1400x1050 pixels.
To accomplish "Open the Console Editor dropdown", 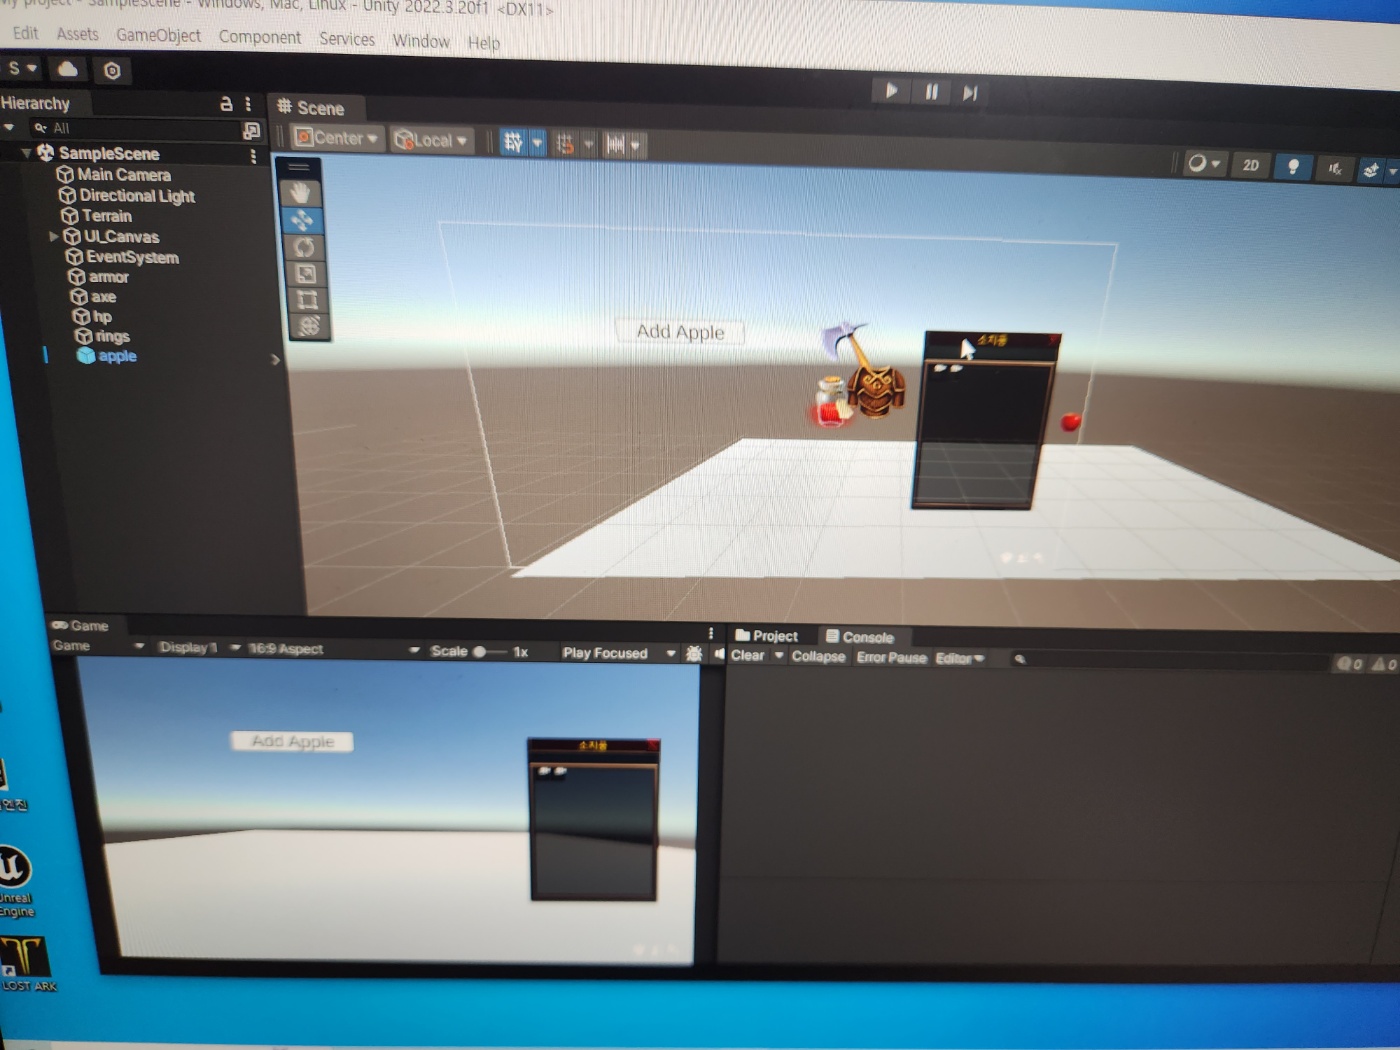I will 960,658.
